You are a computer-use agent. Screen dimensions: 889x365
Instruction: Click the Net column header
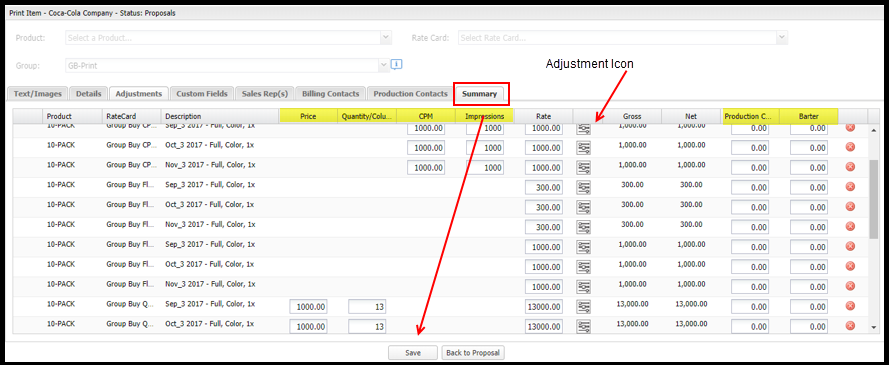tap(691, 116)
